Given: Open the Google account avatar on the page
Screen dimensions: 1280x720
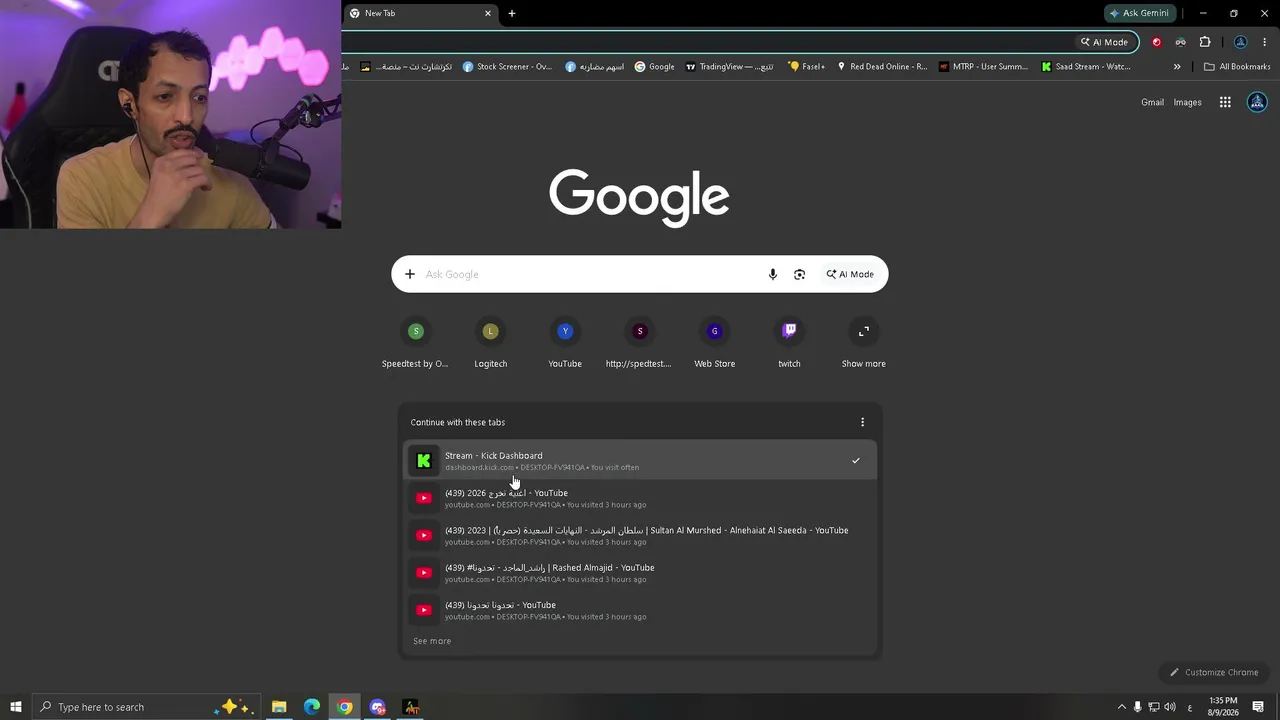Looking at the screenshot, I should [x=1257, y=102].
